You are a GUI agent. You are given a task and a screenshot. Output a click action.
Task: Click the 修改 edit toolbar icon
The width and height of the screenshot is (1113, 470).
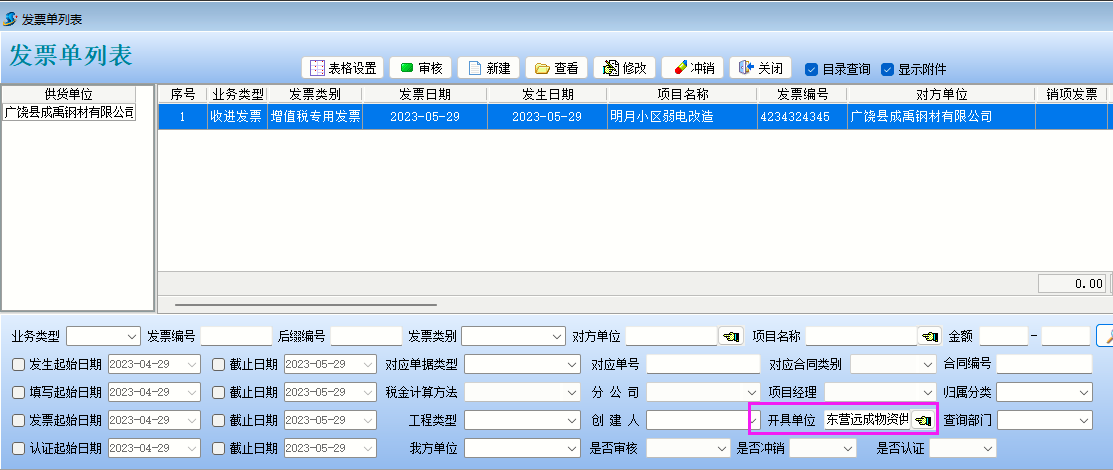click(610, 68)
